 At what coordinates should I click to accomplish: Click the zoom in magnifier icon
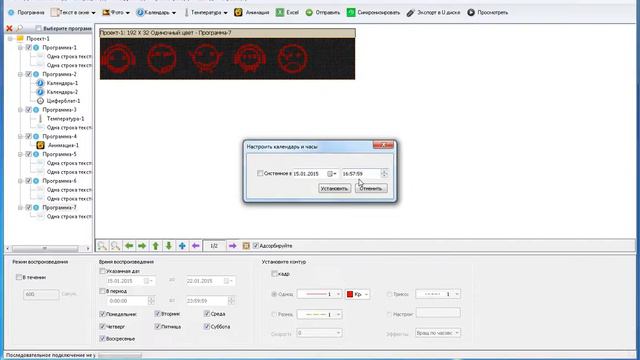click(x=102, y=246)
